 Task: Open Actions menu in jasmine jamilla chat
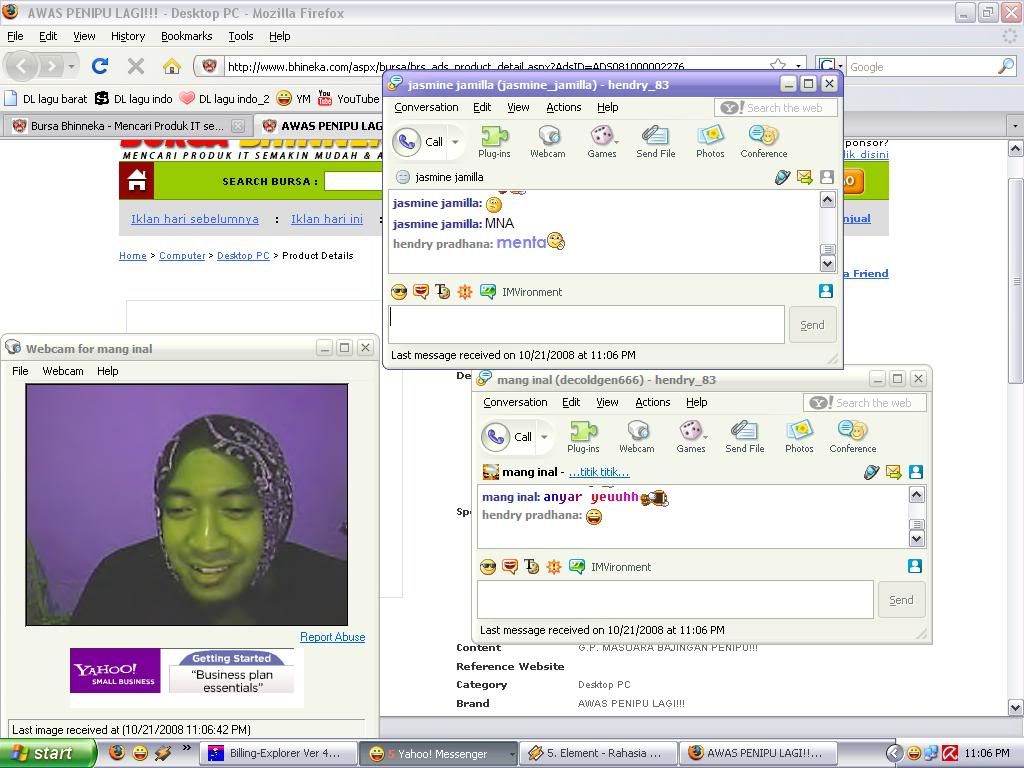click(x=564, y=107)
